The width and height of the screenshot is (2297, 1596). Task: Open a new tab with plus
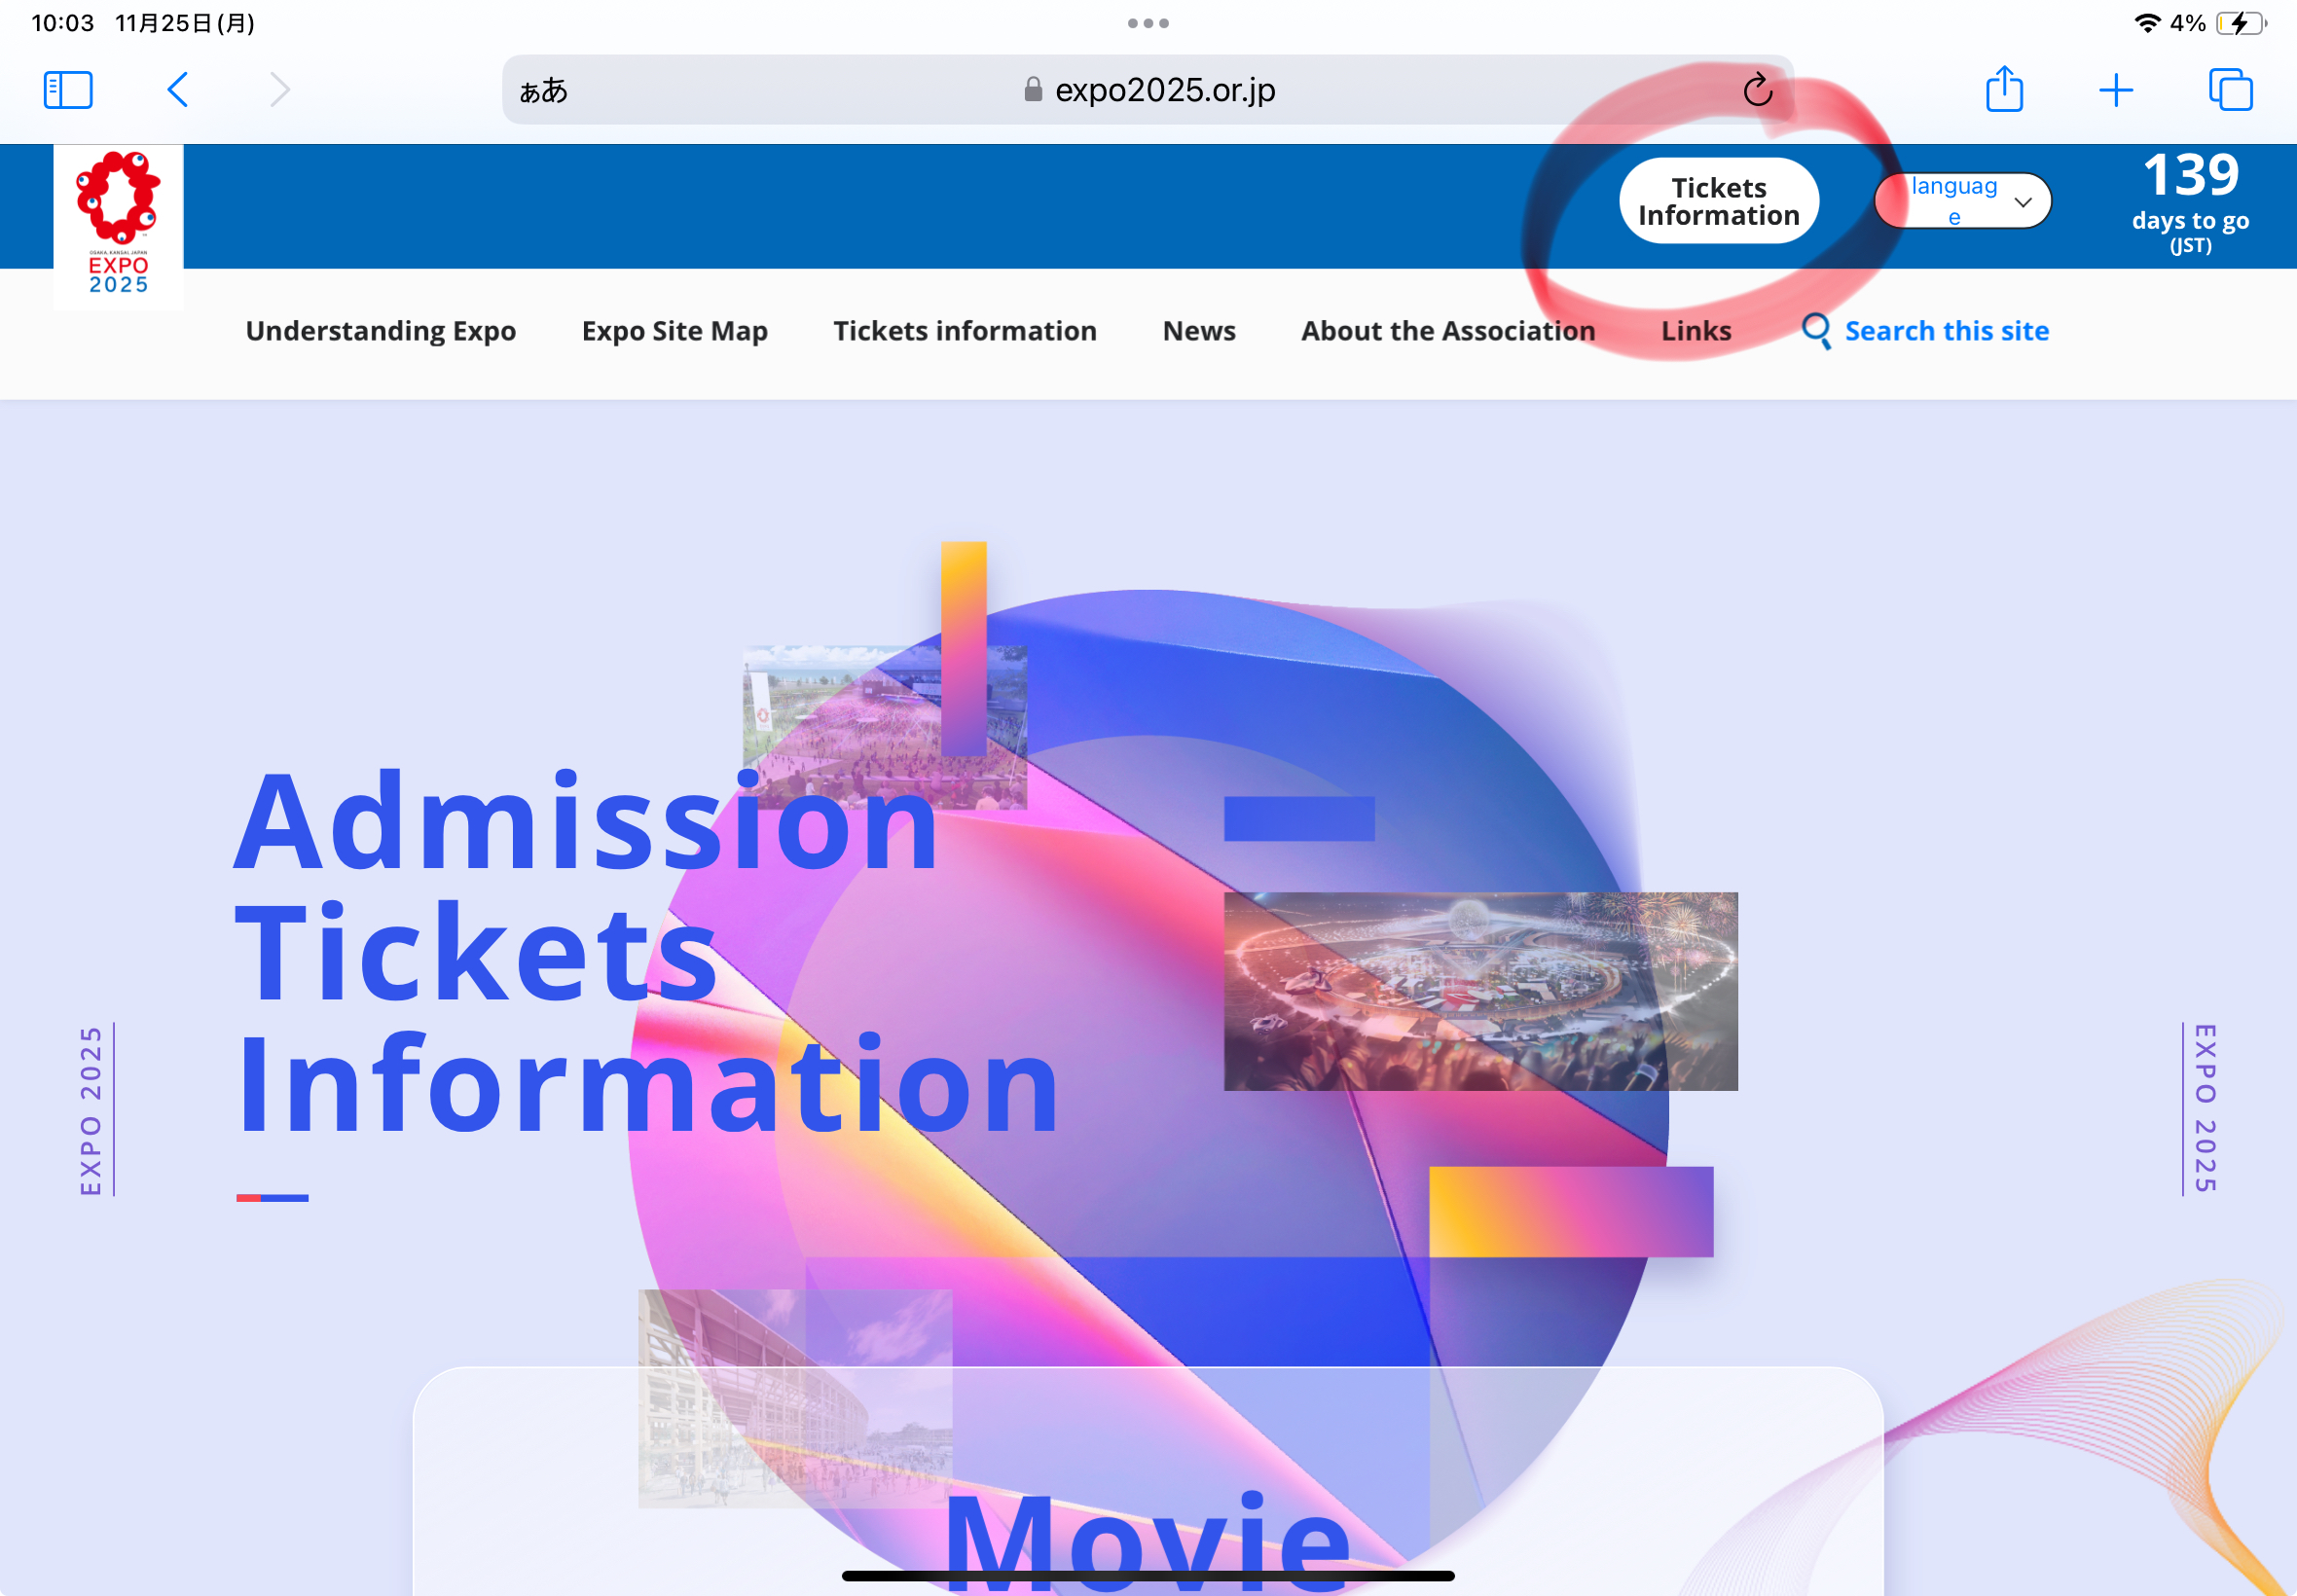[x=2116, y=90]
